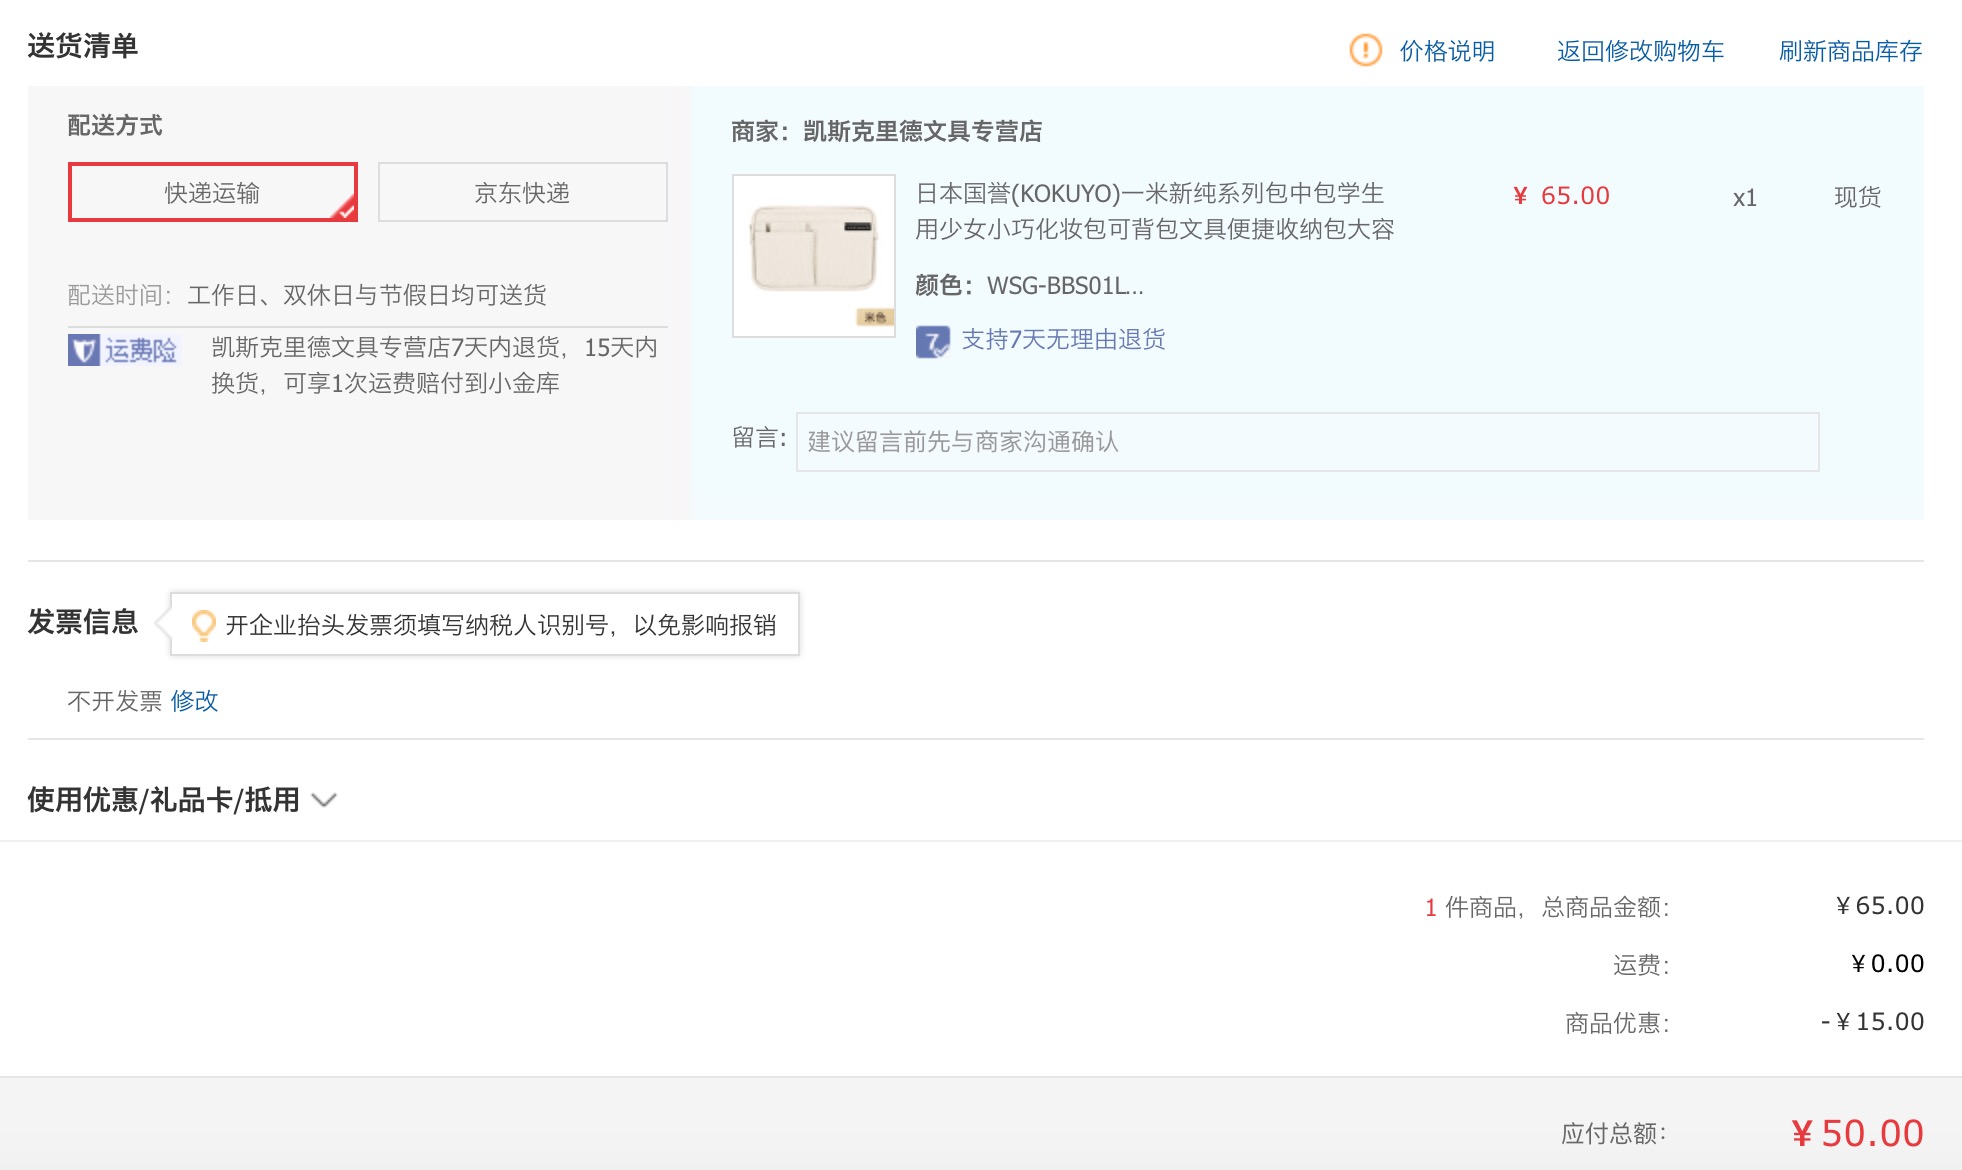This screenshot has width=1962, height=1170.
Task: Refresh stock with 刷新商品库存
Action: point(1850,51)
